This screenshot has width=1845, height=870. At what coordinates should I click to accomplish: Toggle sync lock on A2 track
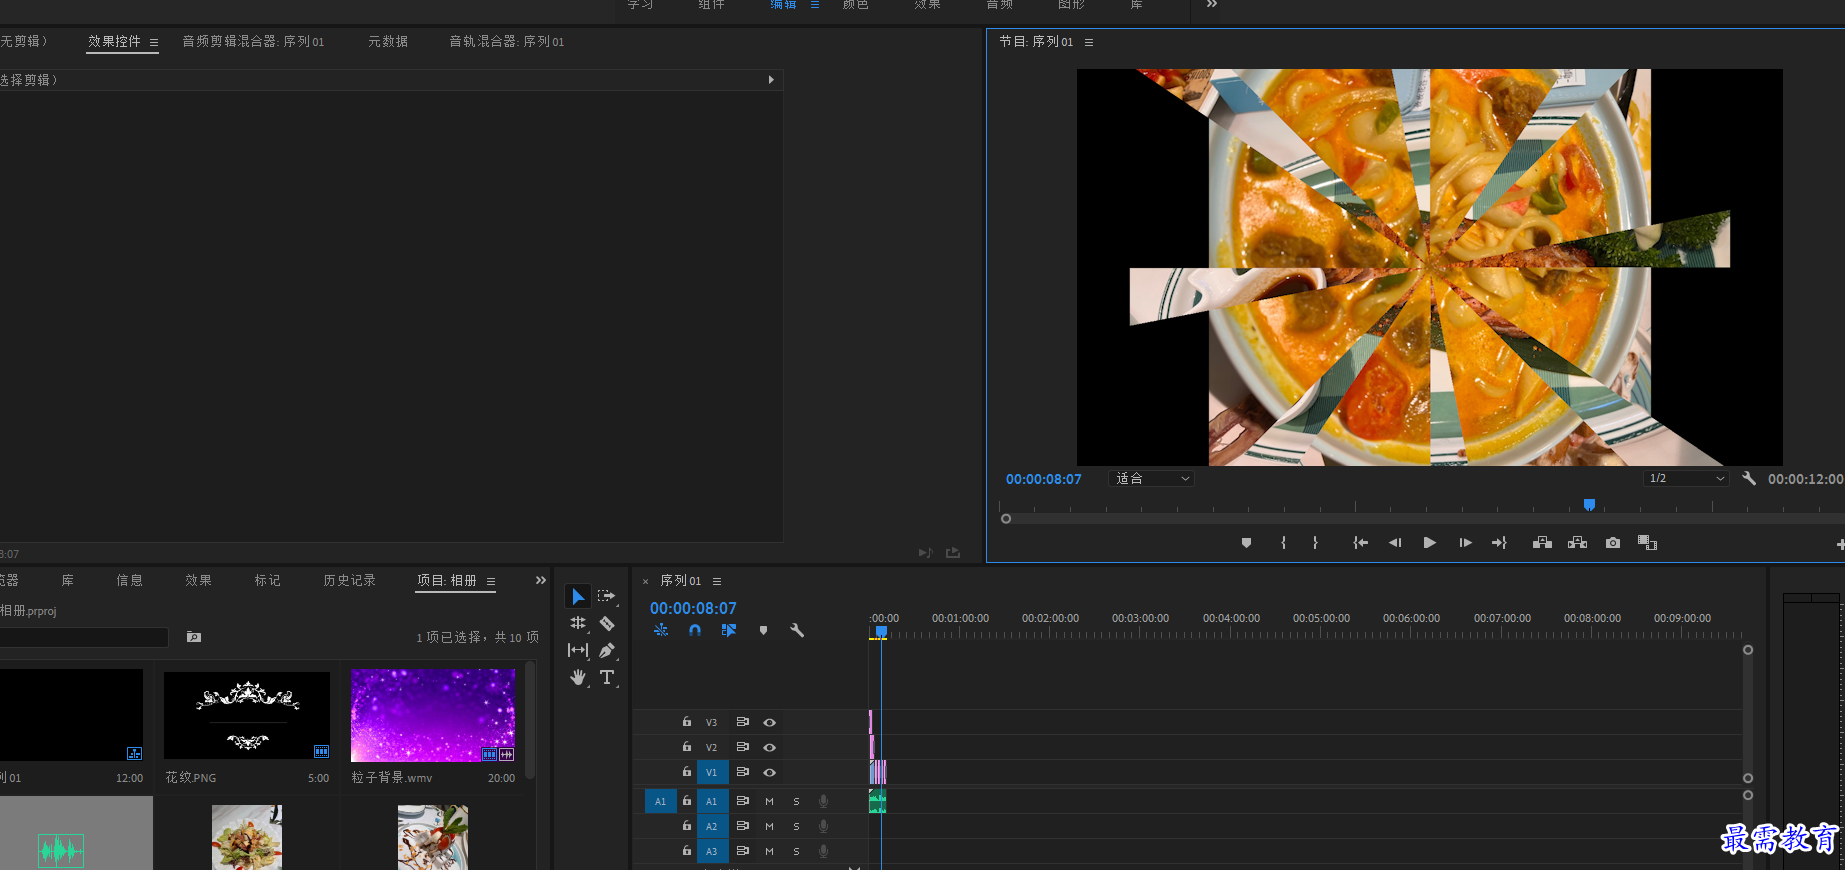742,826
